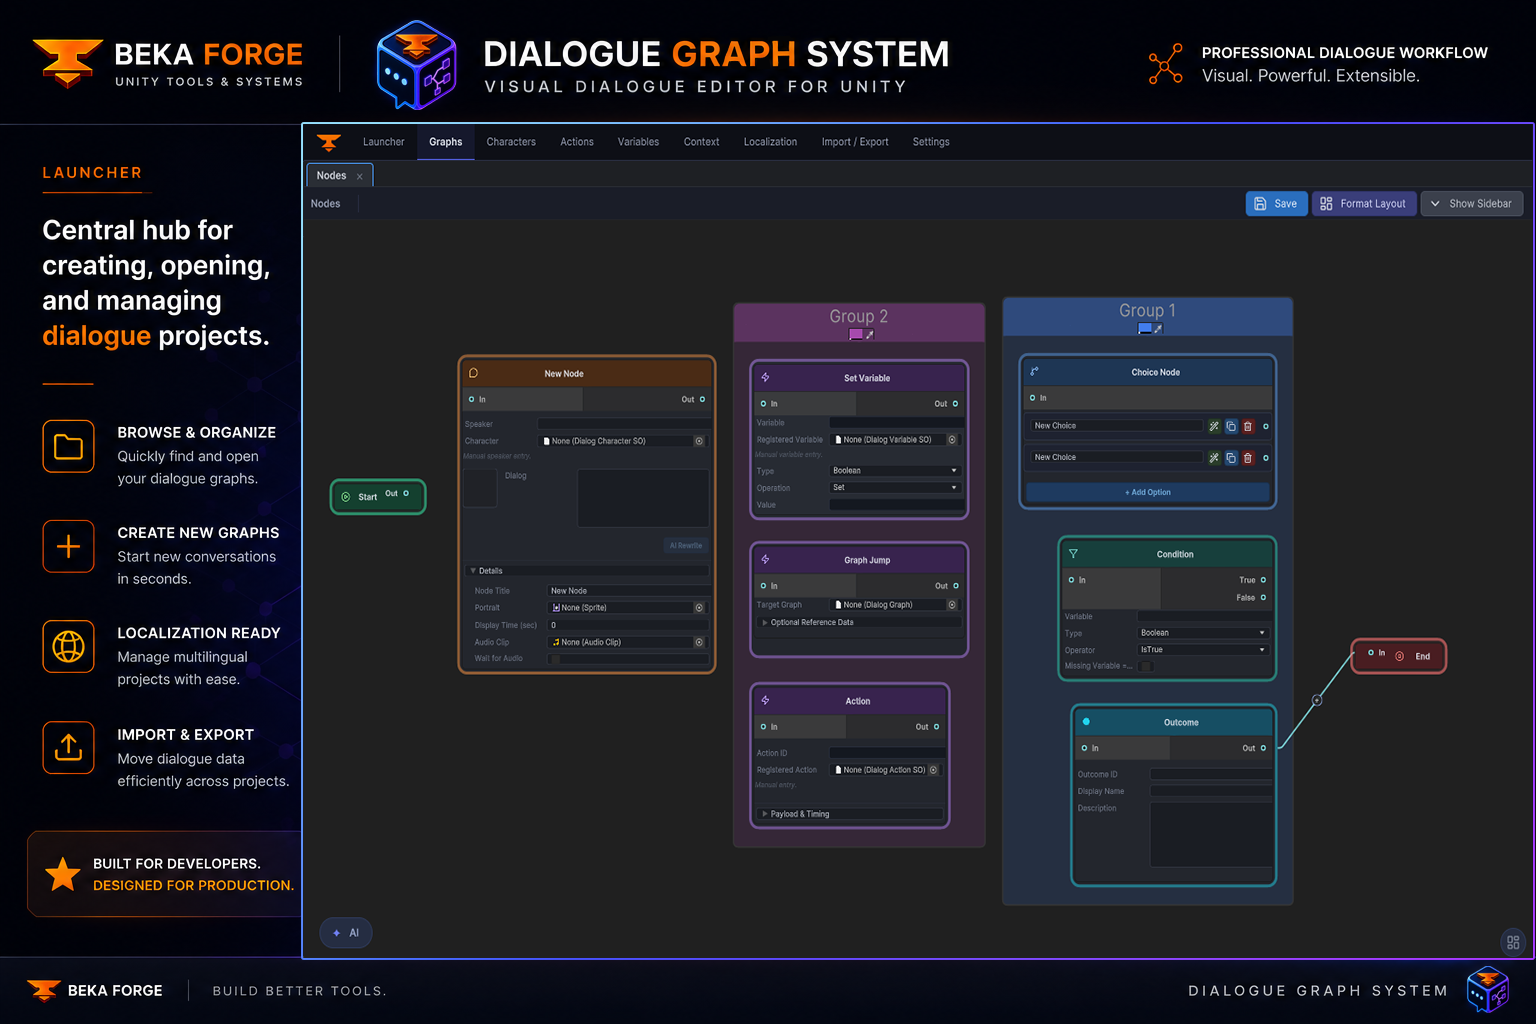Click the lightning icon on Graph Jump node
Screen dimensions: 1536x1024
(765, 559)
